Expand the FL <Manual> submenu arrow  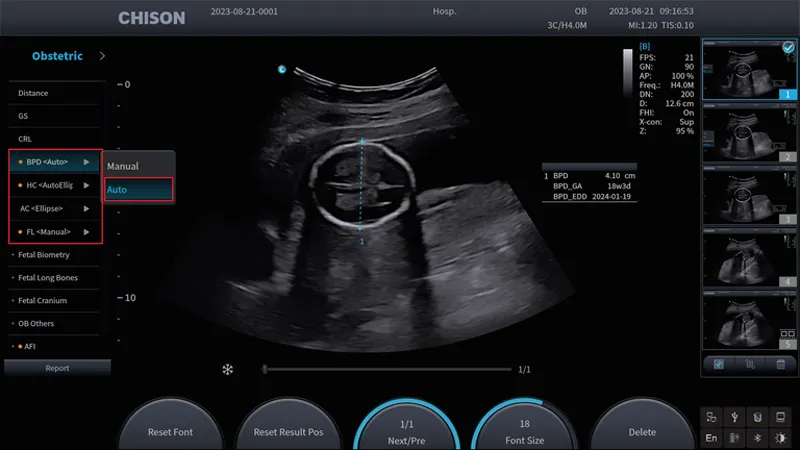tap(86, 232)
